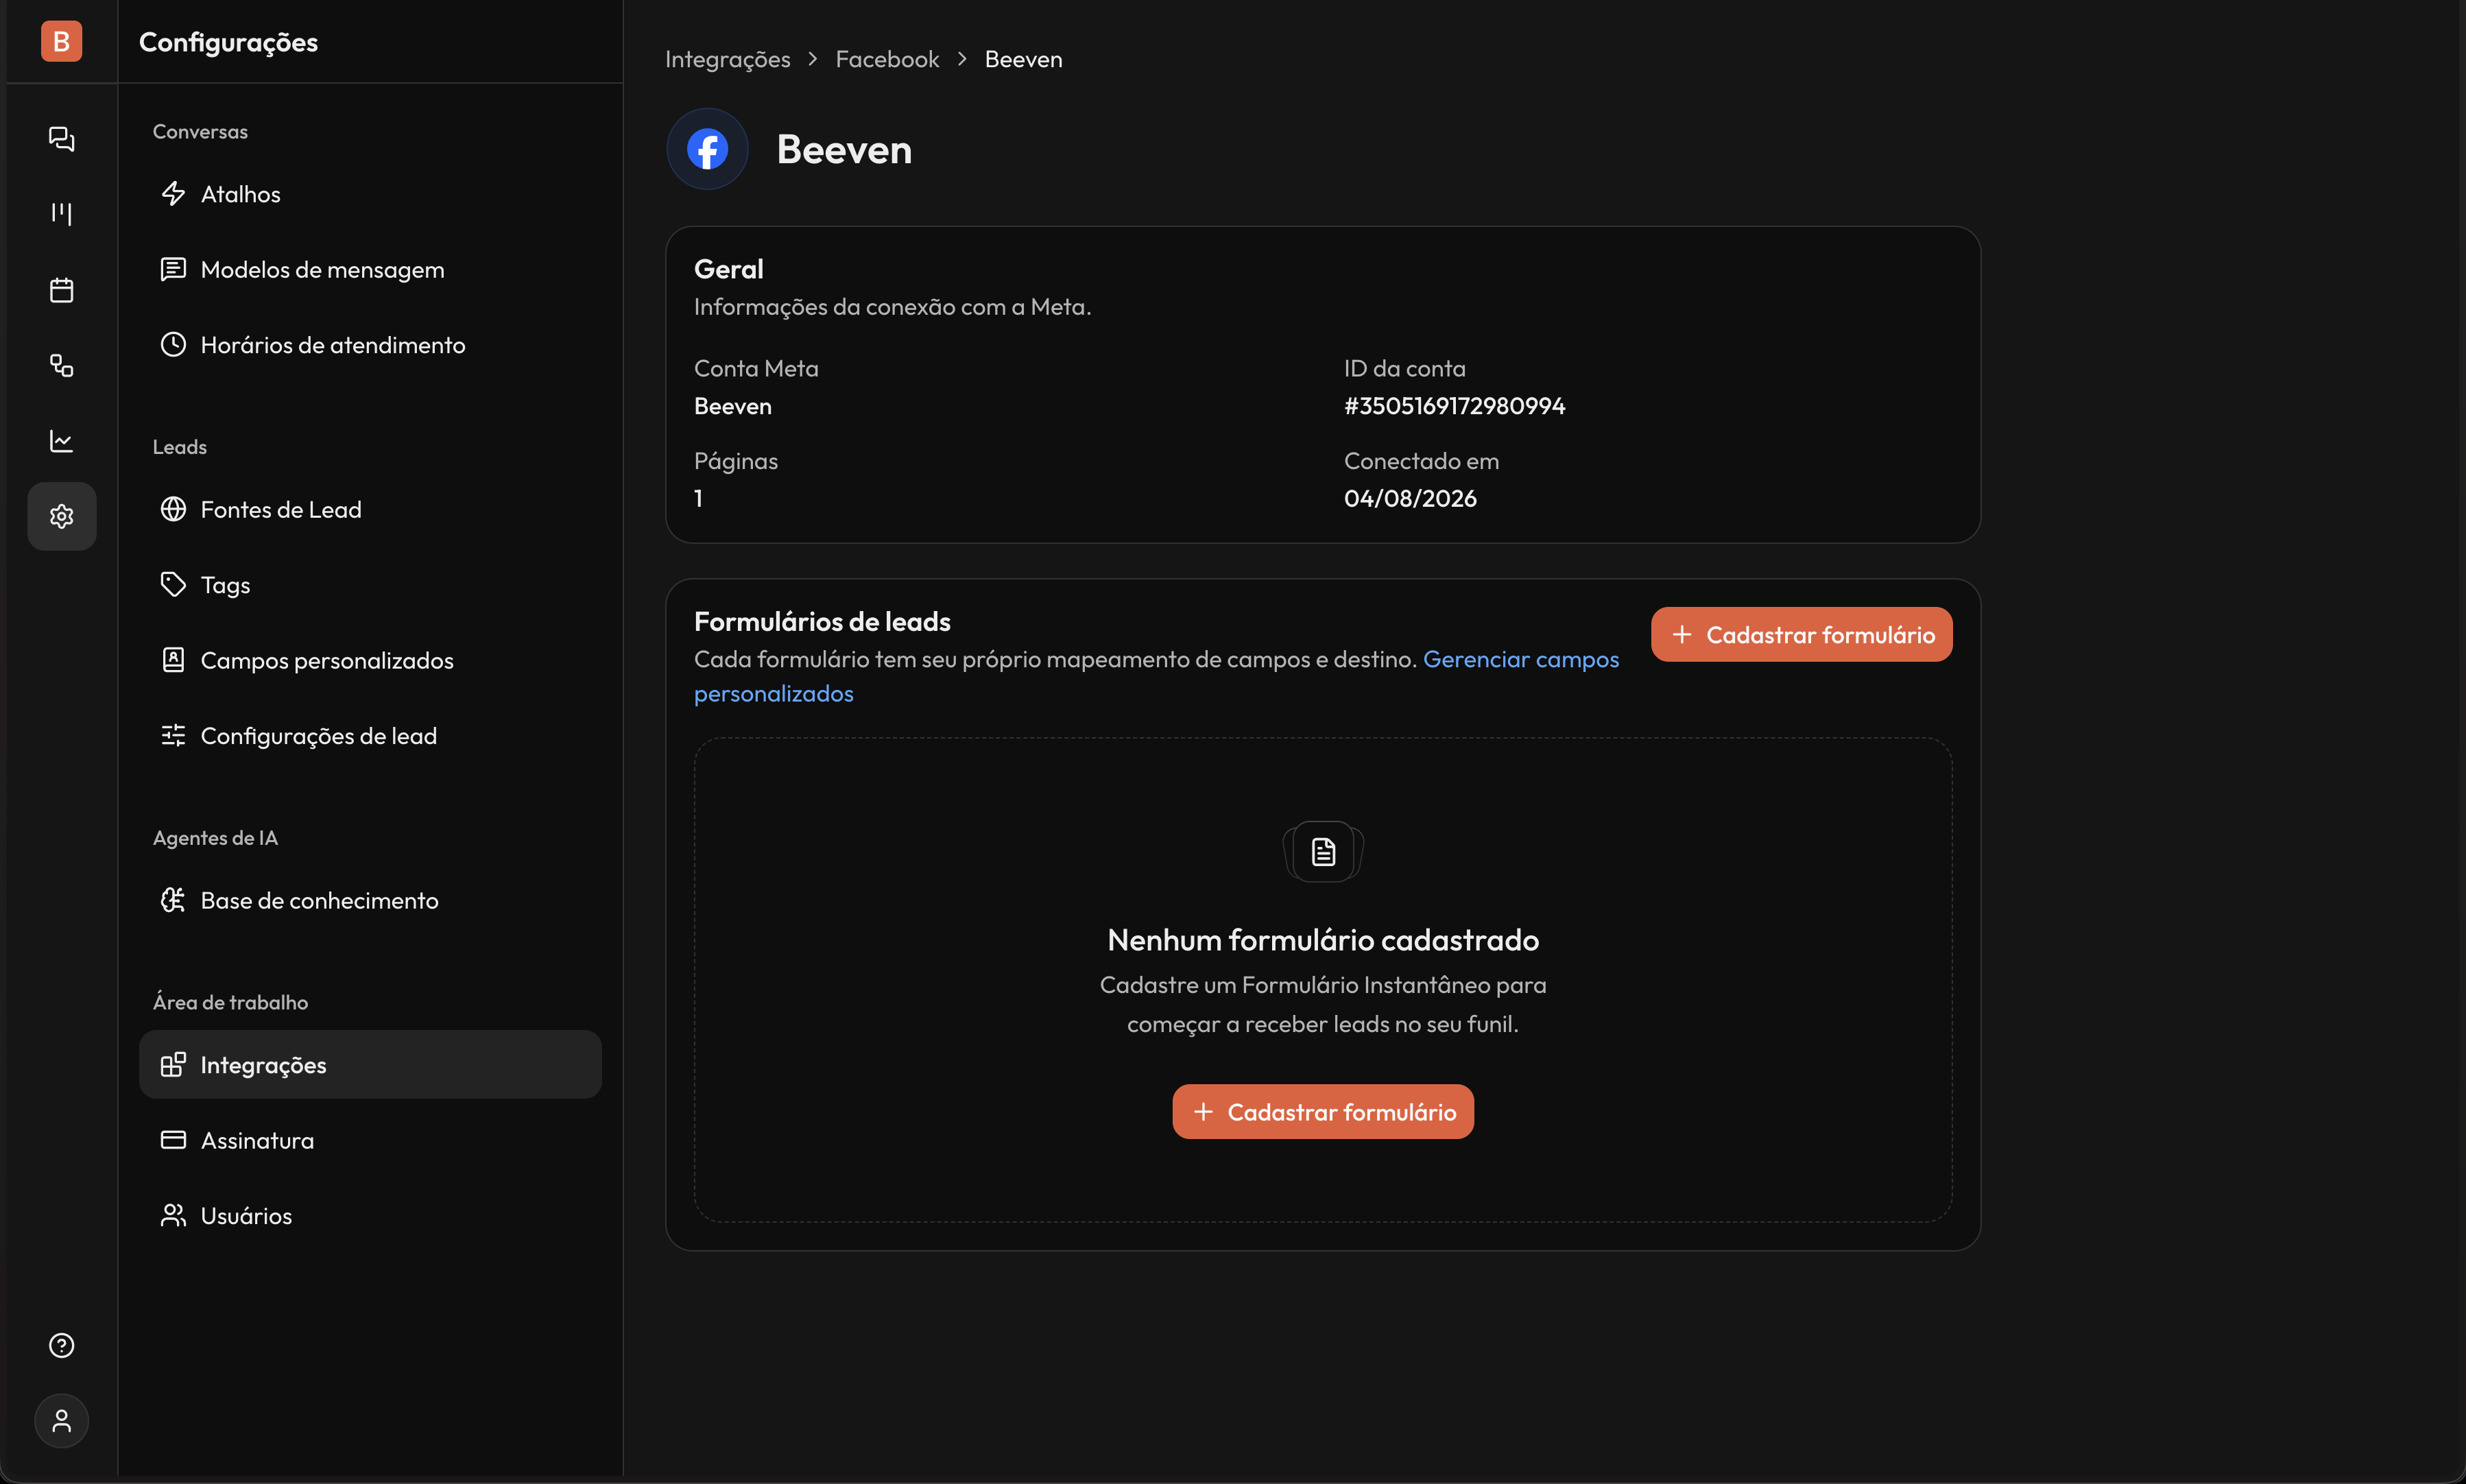The width and height of the screenshot is (2466, 1484).
Task: Open the calendar icon in rail
Action: [61, 290]
